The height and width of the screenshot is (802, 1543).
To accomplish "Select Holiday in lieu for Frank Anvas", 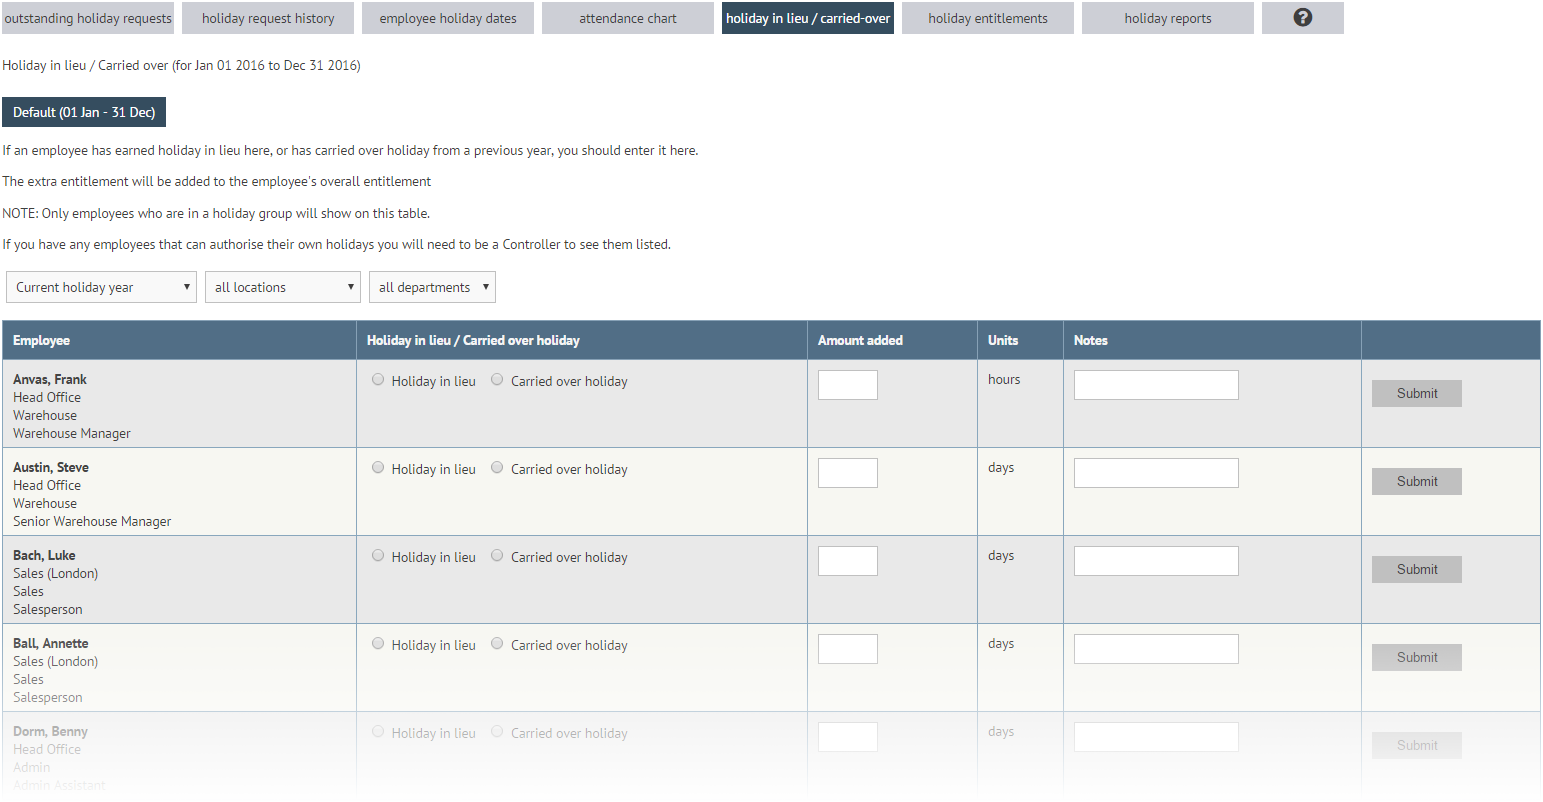I will (x=378, y=380).
